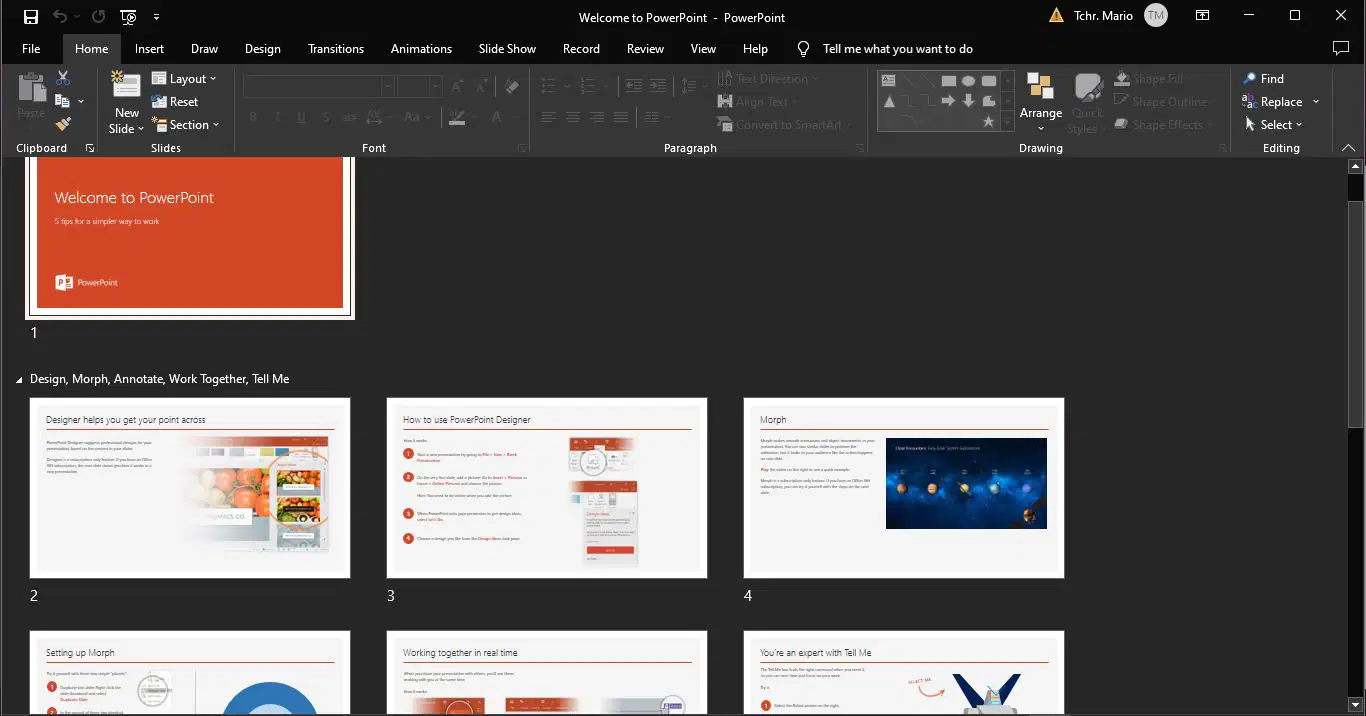1366x716 pixels.
Task: Select slide 1 Welcome to PowerPoint
Action: pyautogui.click(x=190, y=237)
